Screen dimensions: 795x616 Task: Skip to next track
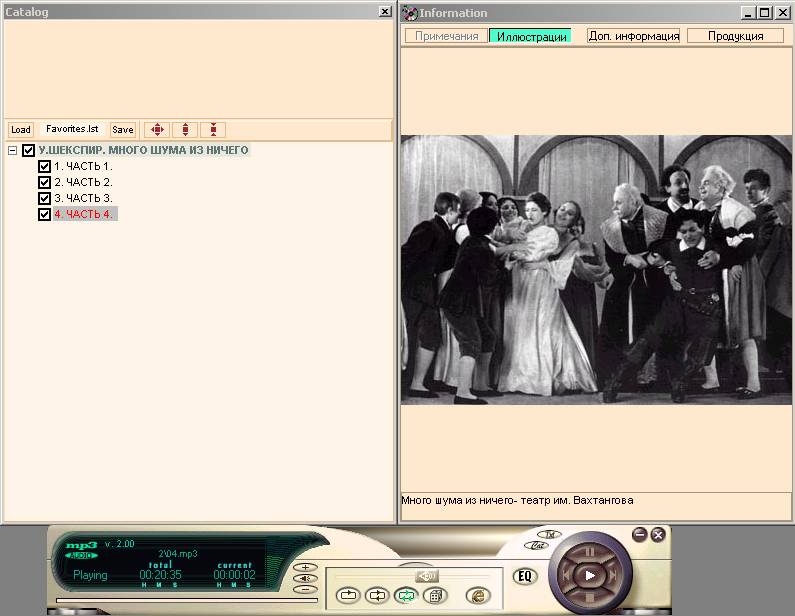tap(613, 575)
